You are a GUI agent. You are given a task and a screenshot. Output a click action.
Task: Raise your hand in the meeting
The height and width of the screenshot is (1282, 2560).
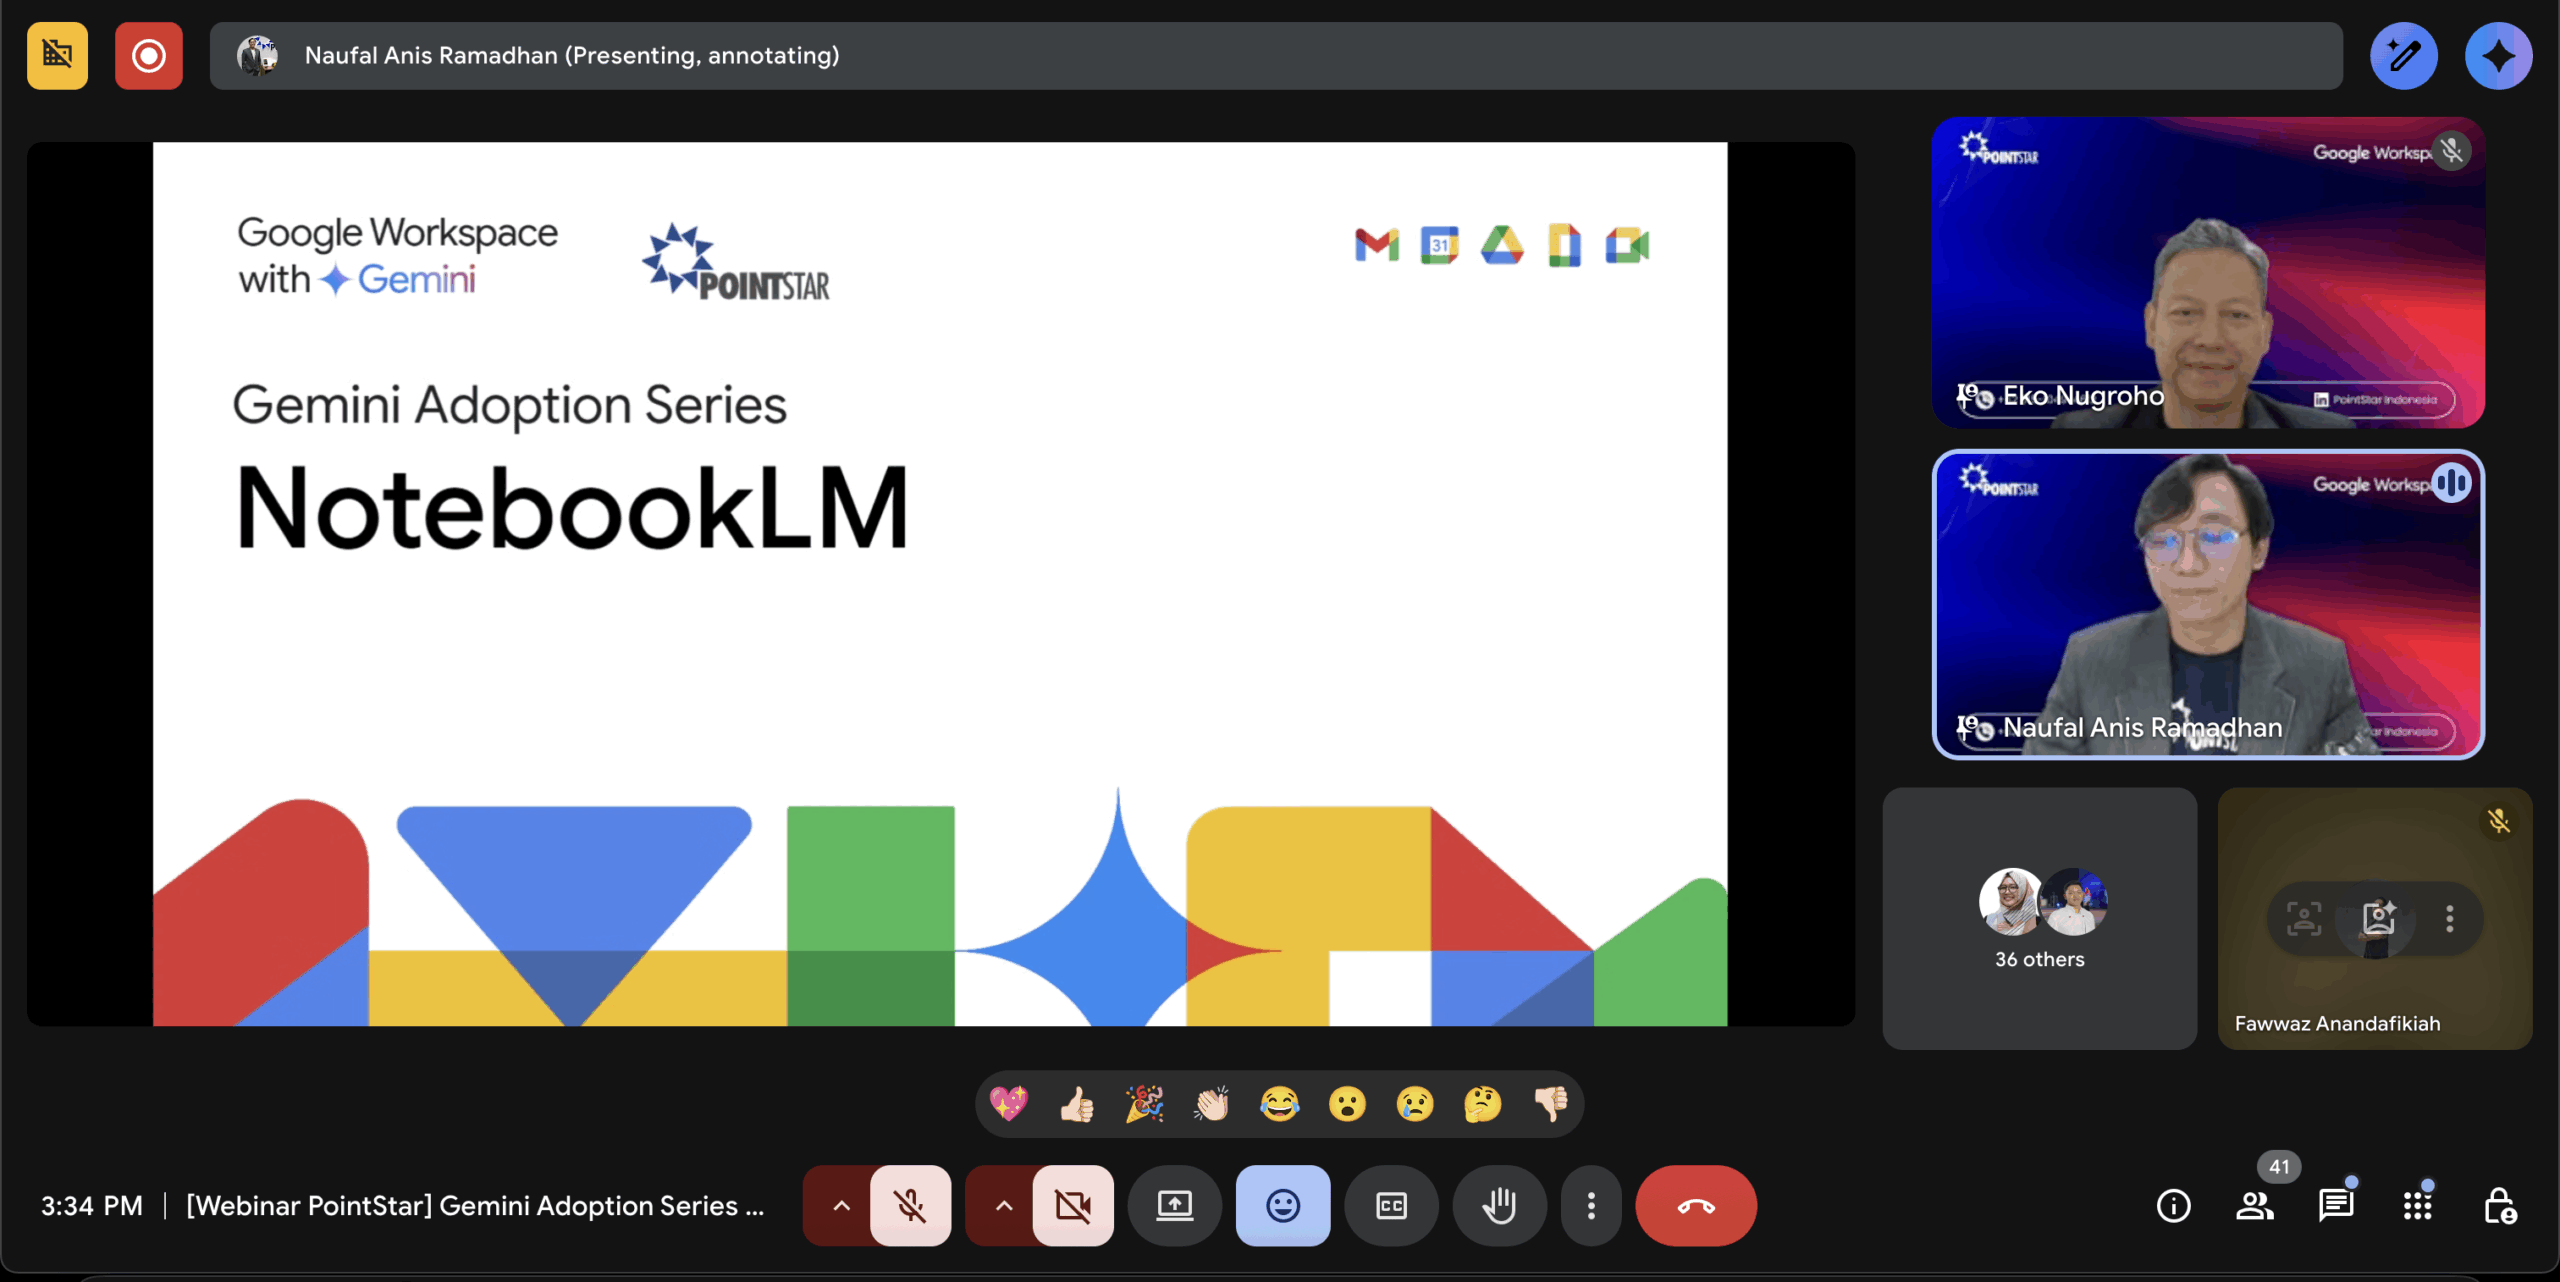(1499, 1206)
